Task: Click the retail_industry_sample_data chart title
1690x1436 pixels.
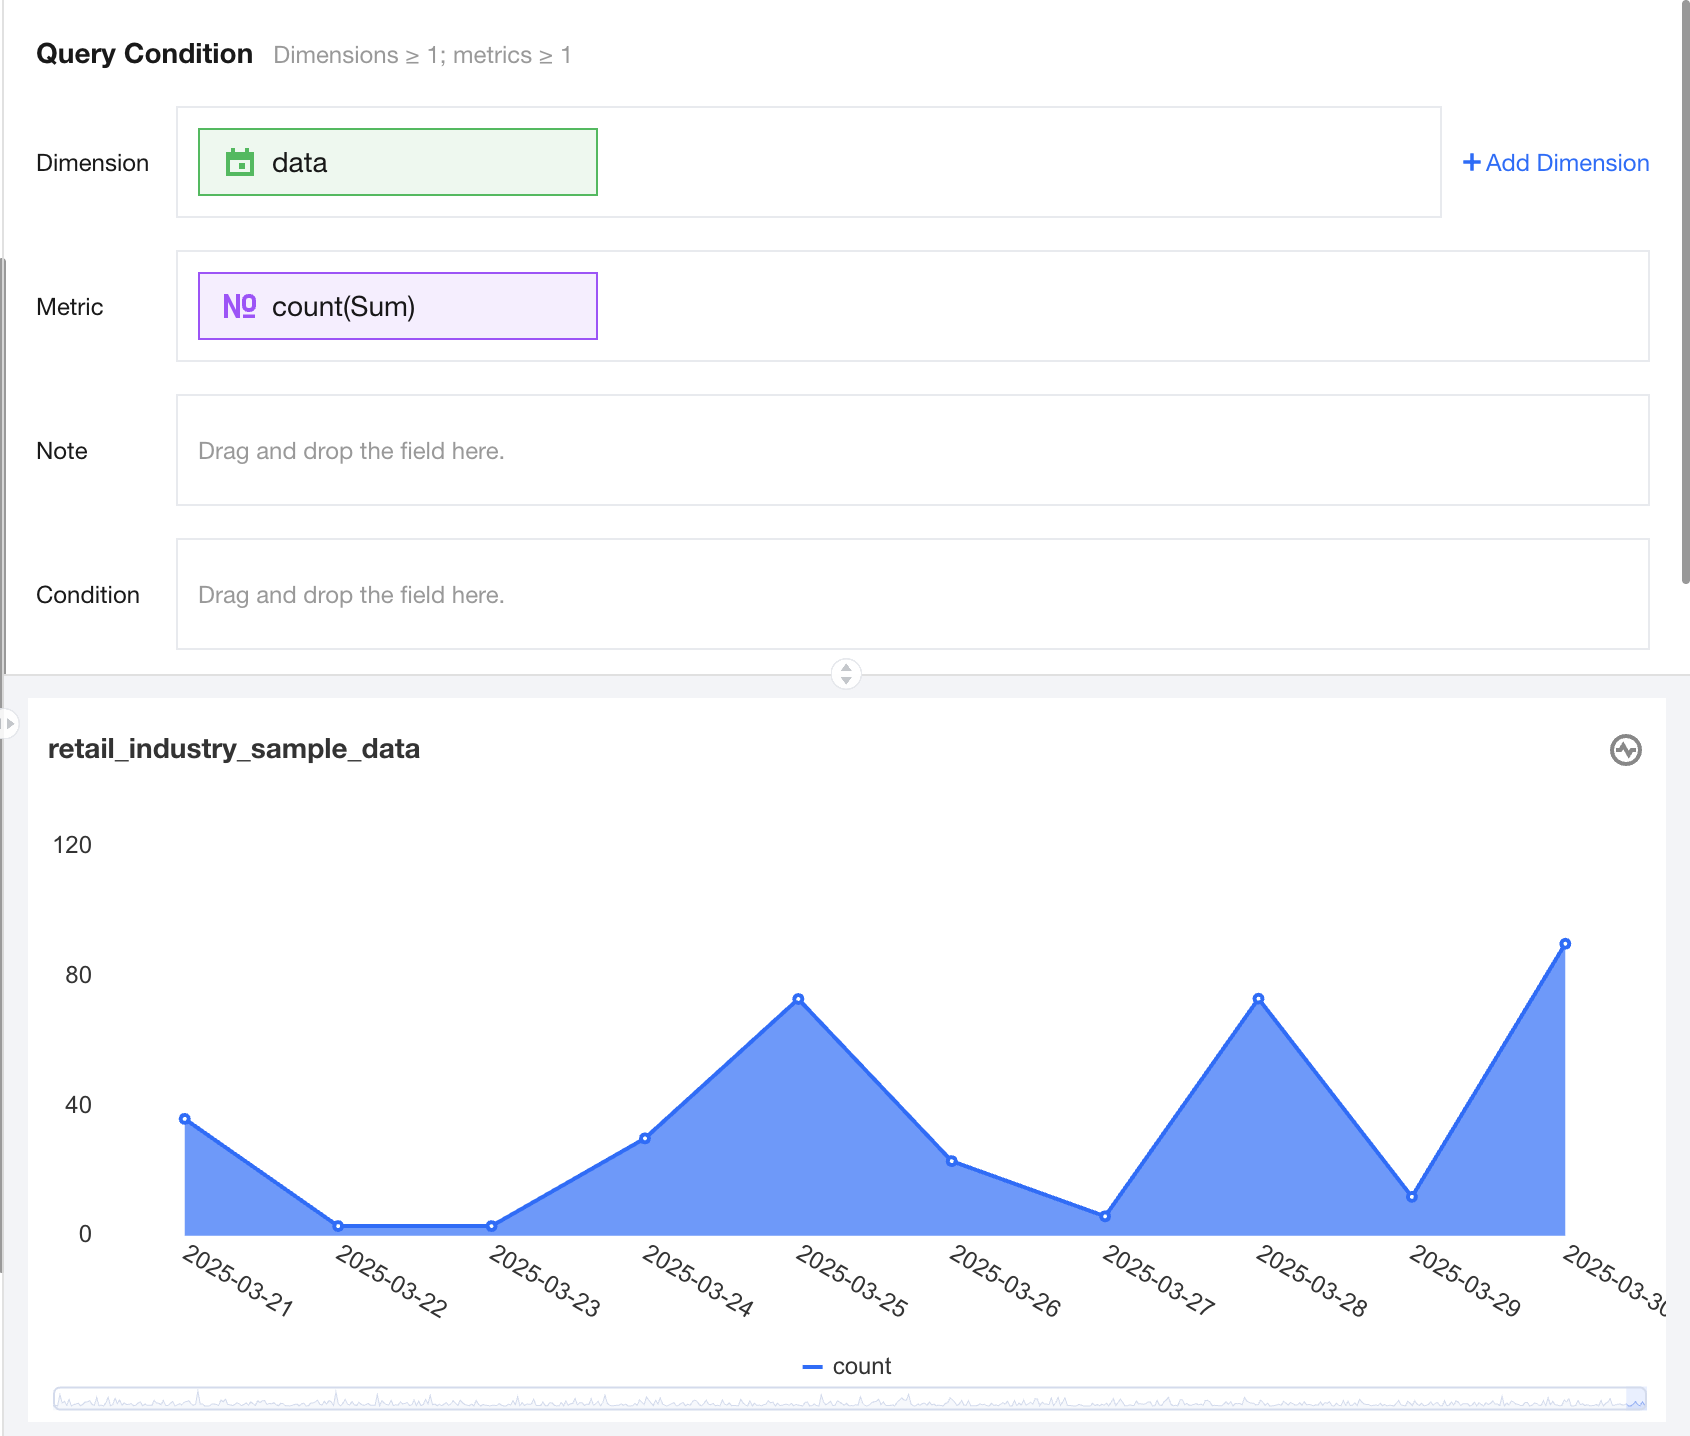Action: (234, 749)
